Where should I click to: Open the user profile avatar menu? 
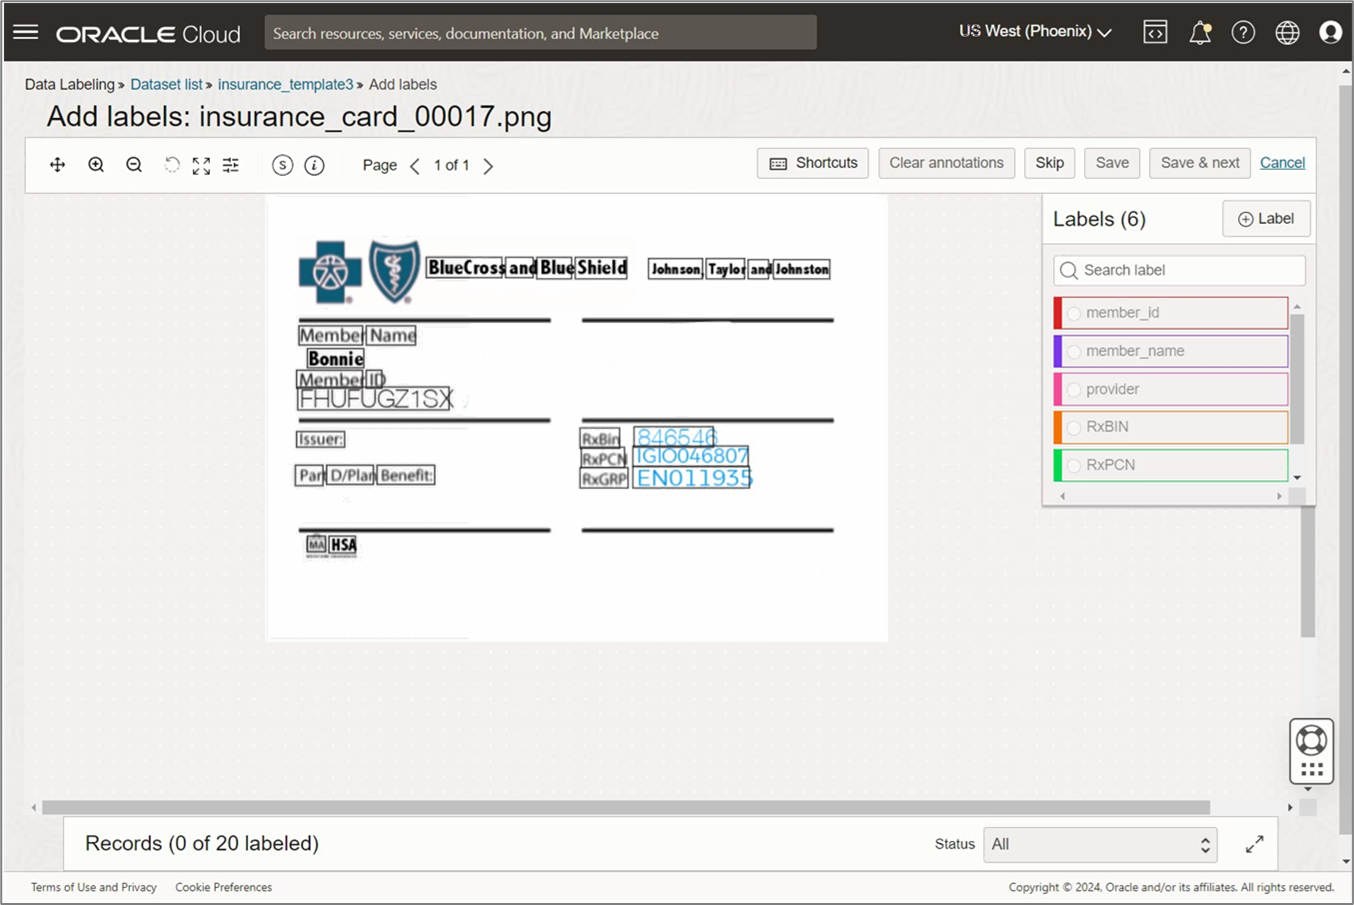click(x=1330, y=32)
